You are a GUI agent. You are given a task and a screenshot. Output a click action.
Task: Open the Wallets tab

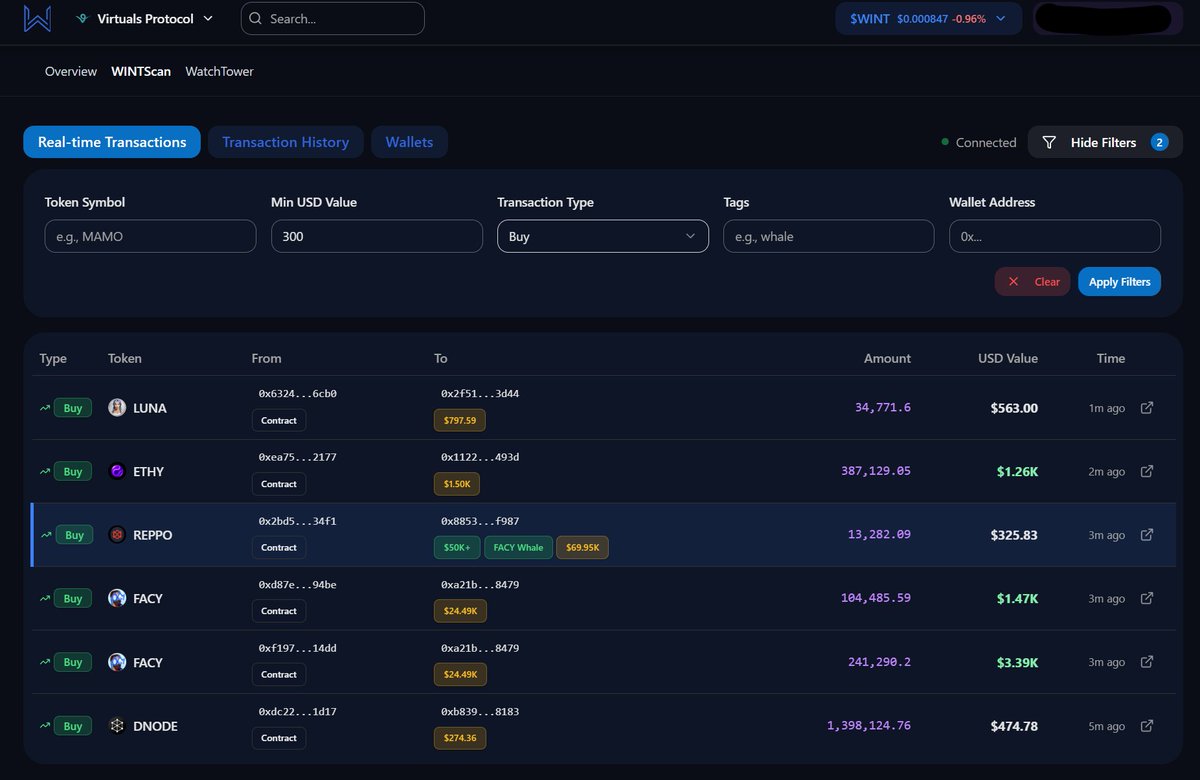point(409,142)
